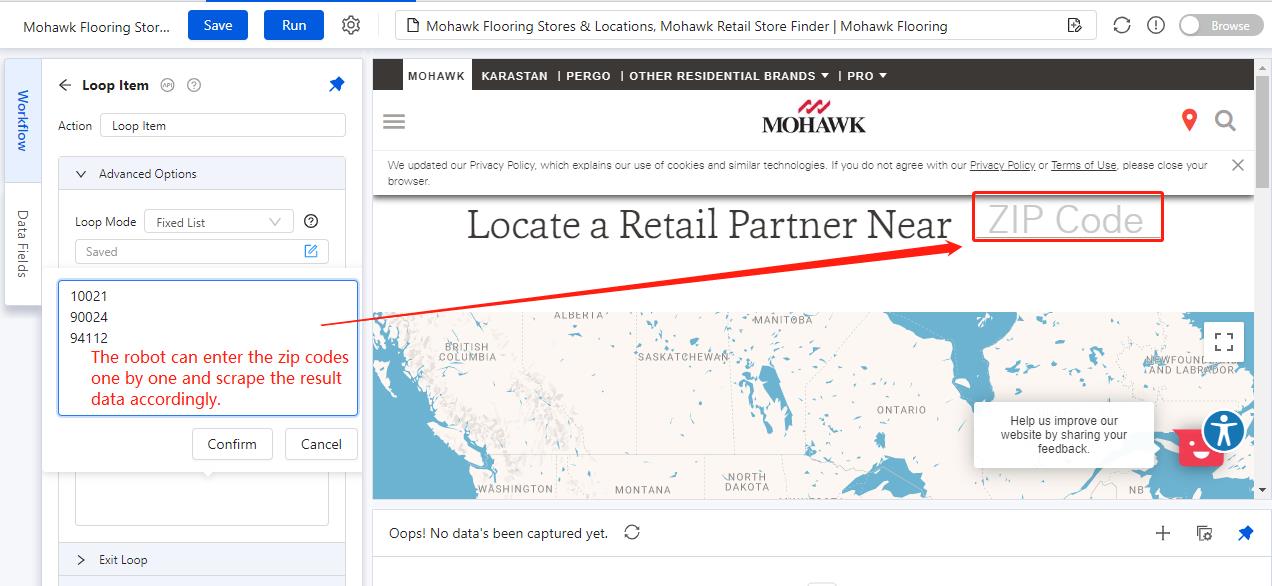Click the ZIP Code input field
The image size is (1272, 586).
point(1068,217)
